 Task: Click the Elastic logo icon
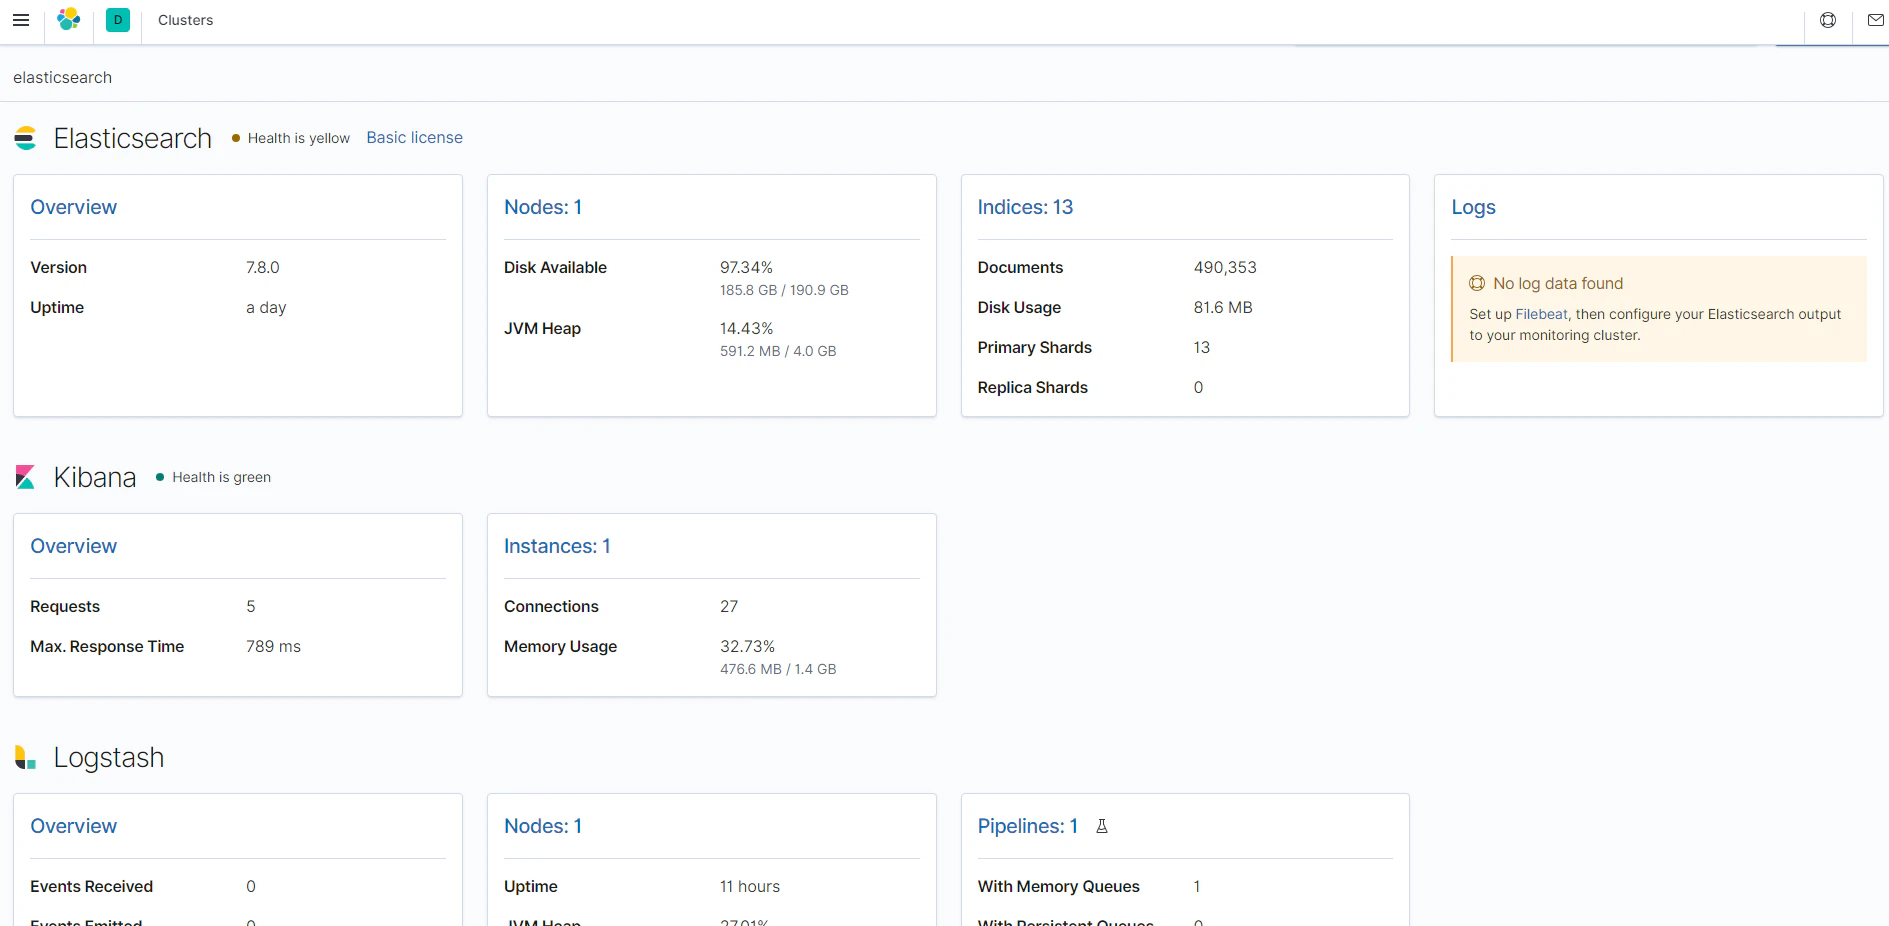click(x=69, y=20)
